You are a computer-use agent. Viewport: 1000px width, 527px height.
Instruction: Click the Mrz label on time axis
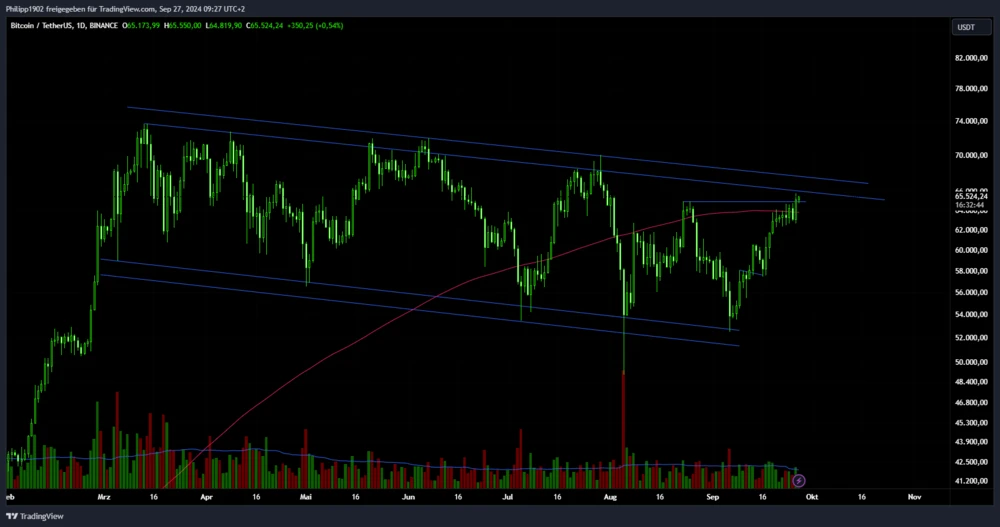(x=104, y=496)
